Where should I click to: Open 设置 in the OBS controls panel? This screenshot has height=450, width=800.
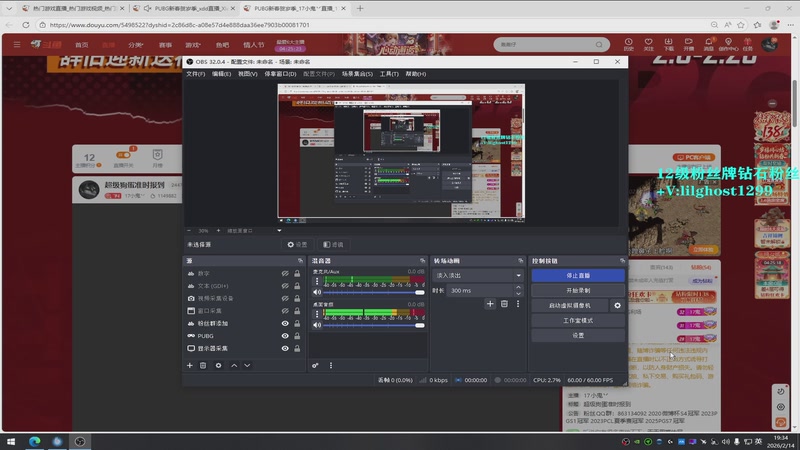coord(578,335)
